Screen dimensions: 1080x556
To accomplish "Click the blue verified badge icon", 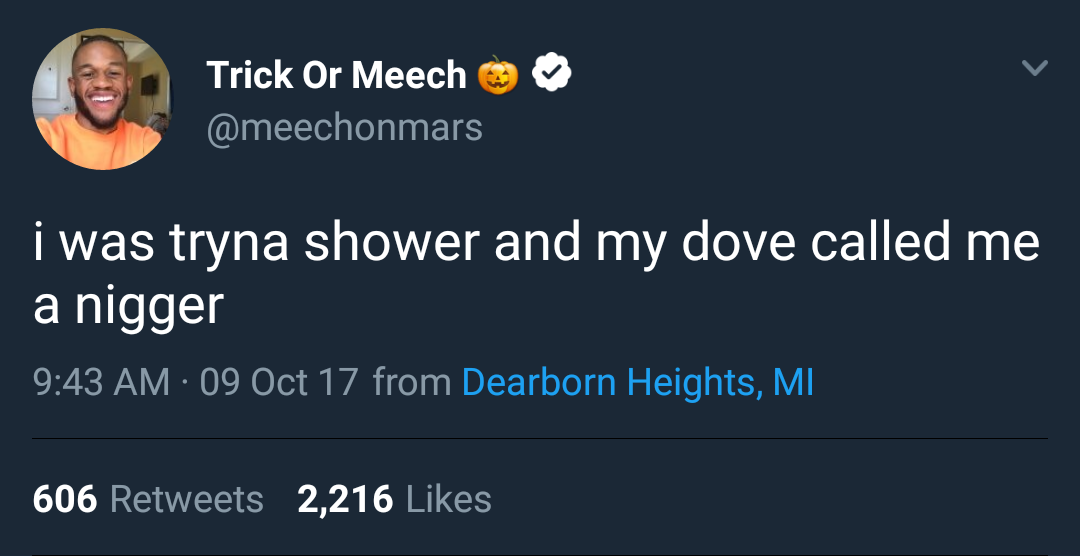I will [x=551, y=74].
